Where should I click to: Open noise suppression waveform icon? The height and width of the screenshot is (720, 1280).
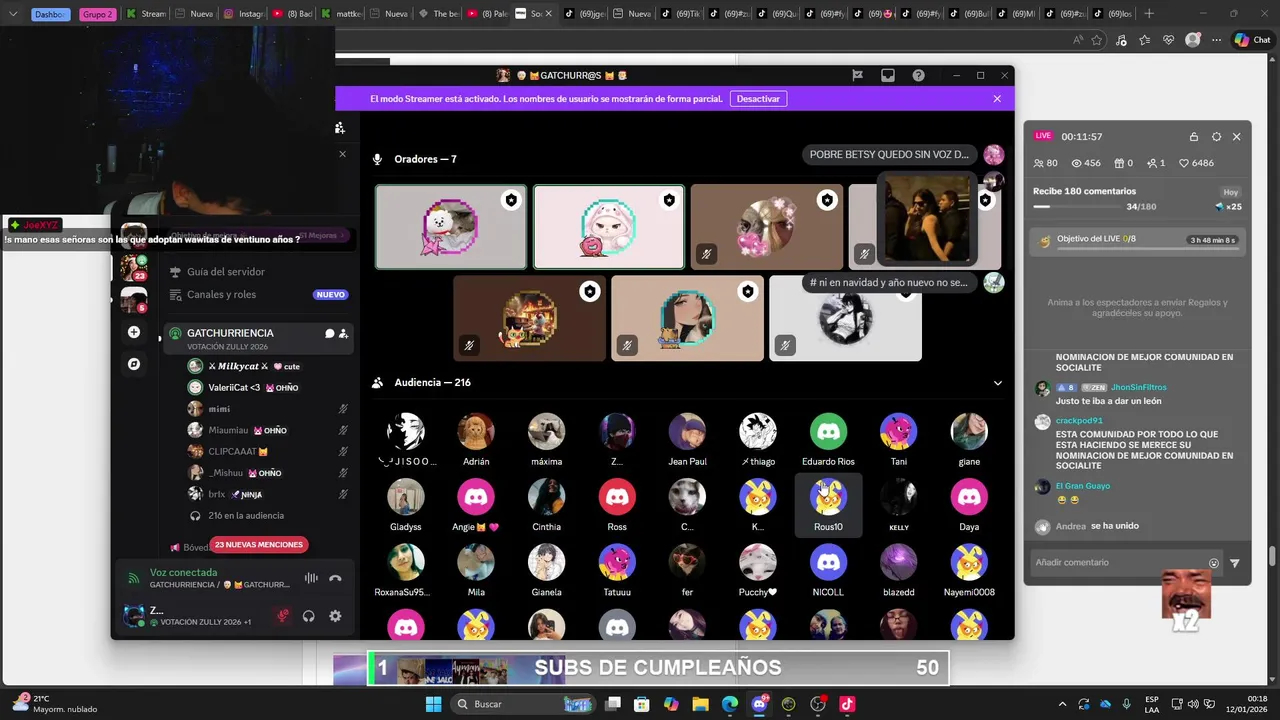tap(311, 578)
